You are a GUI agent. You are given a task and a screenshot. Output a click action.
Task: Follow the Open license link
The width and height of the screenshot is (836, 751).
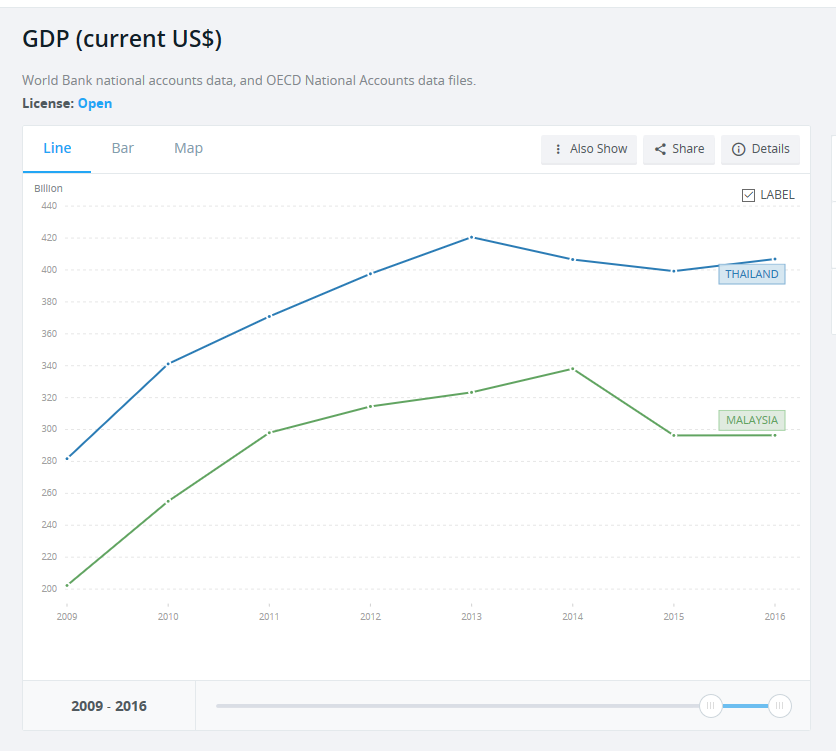pos(95,103)
